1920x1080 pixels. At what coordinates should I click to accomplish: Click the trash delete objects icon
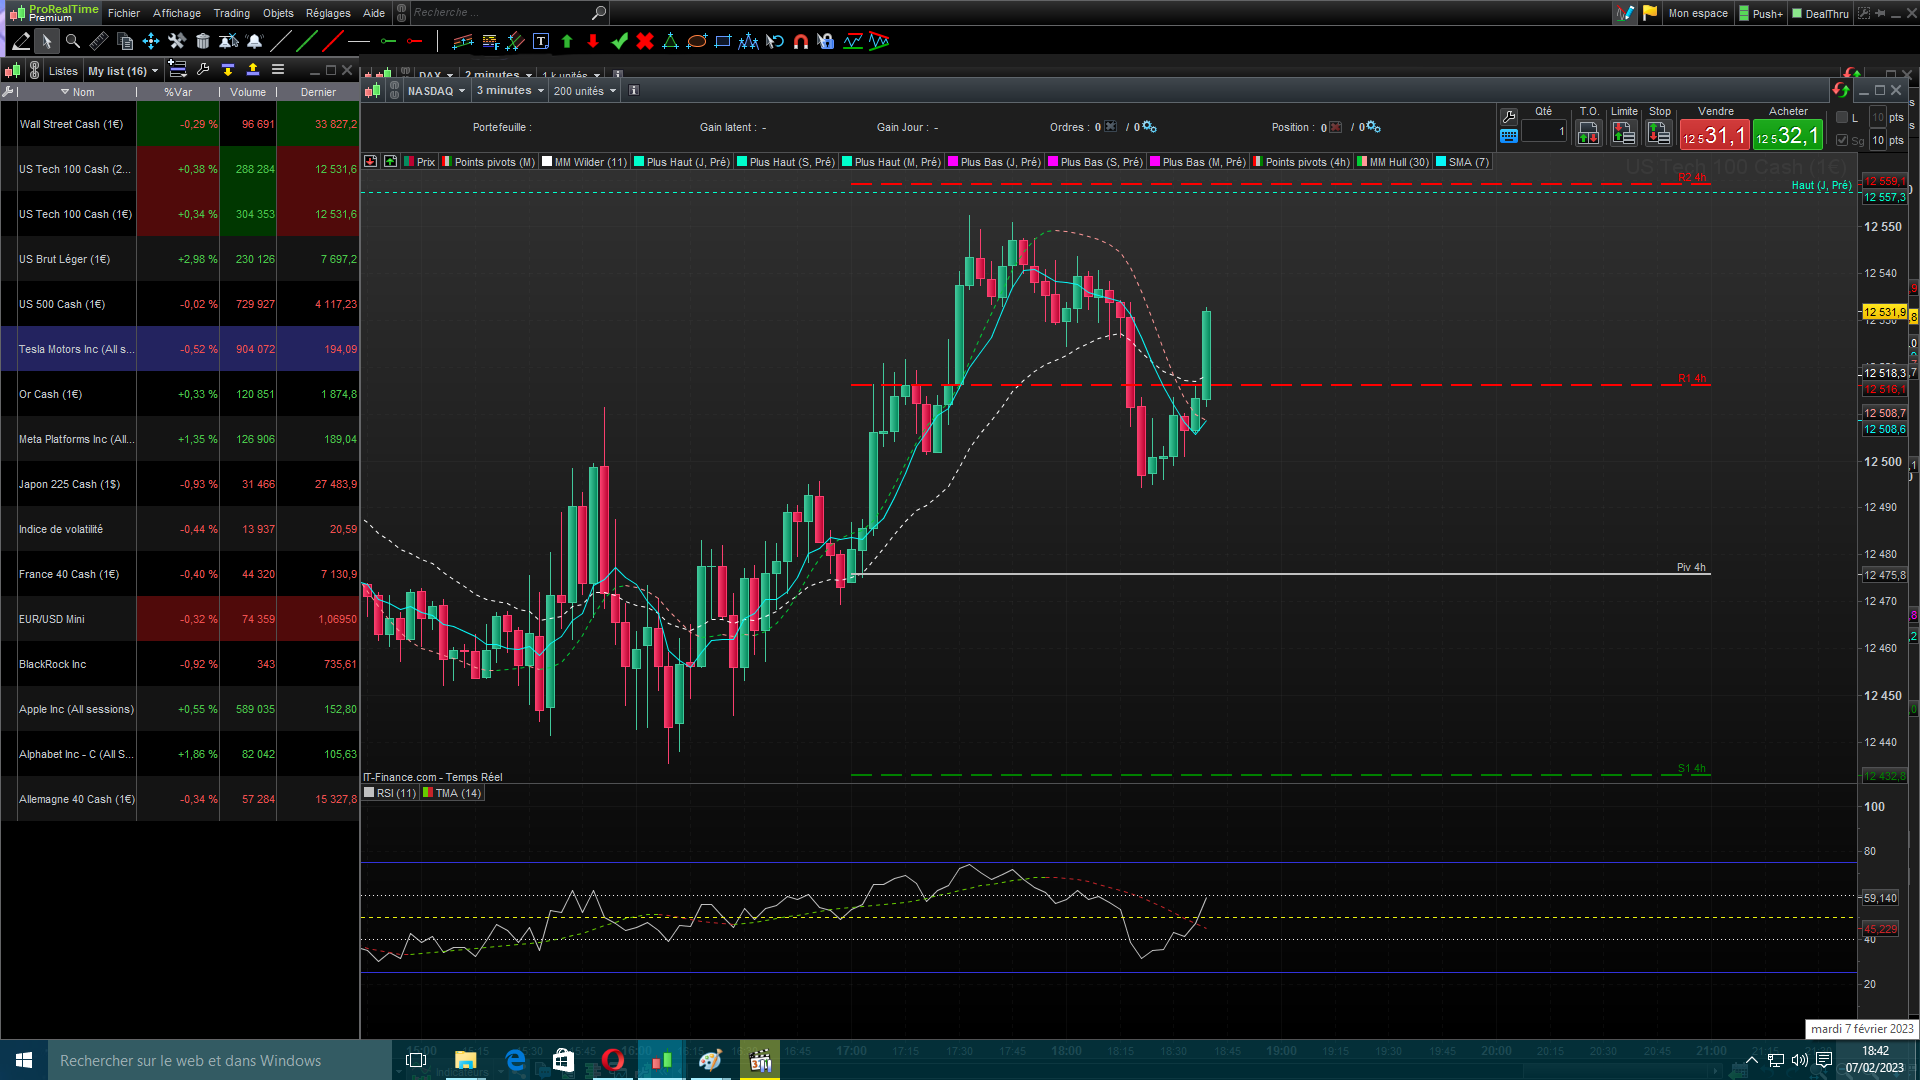pos(203,41)
